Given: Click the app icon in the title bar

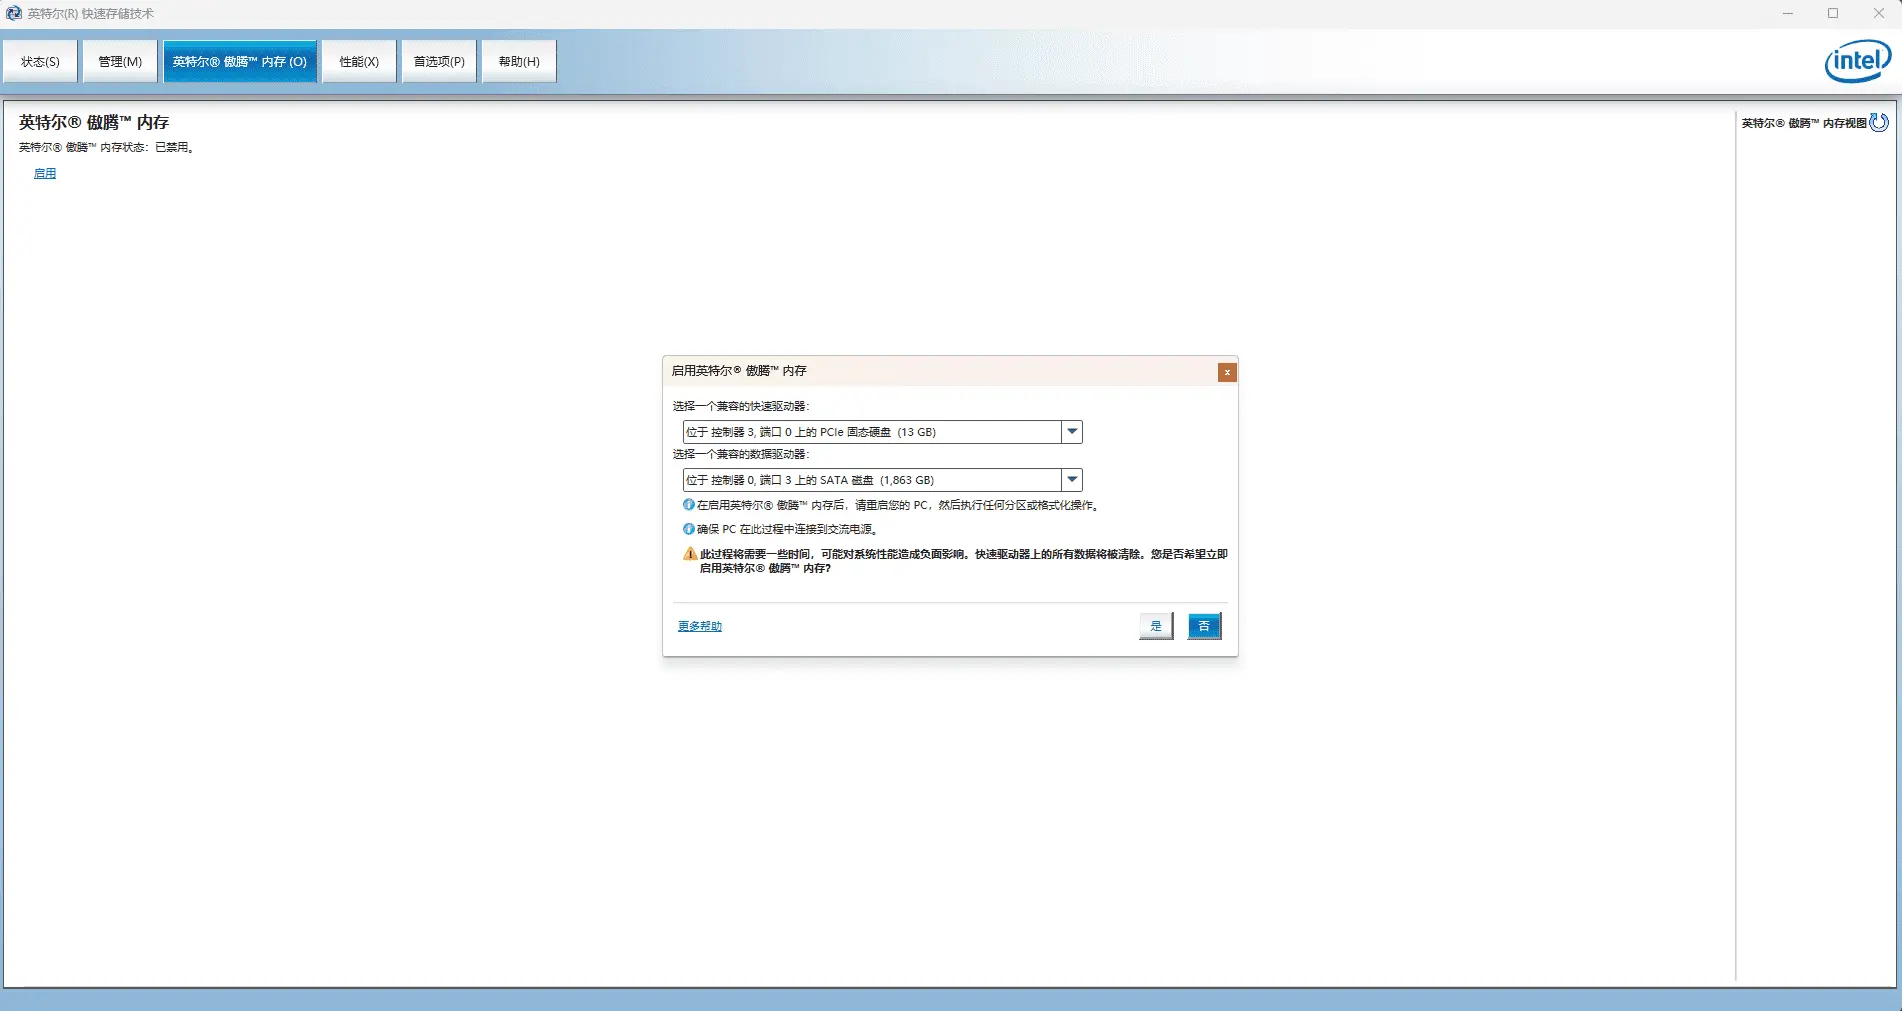Looking at the screenshot, I should pyautogui.click(x=14, y=14).
